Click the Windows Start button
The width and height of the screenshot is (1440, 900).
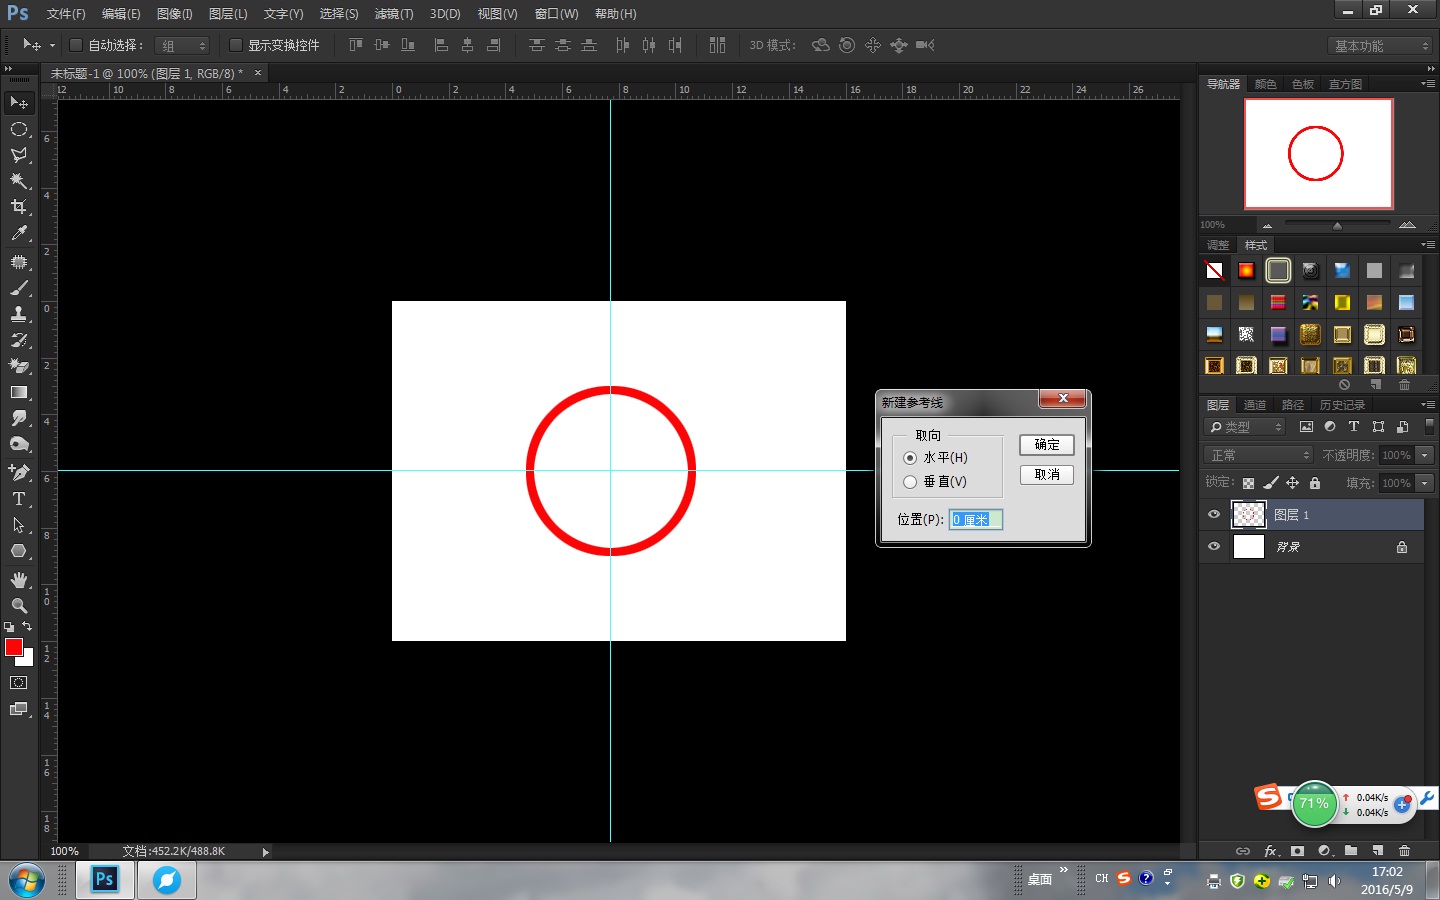point(27,881)
